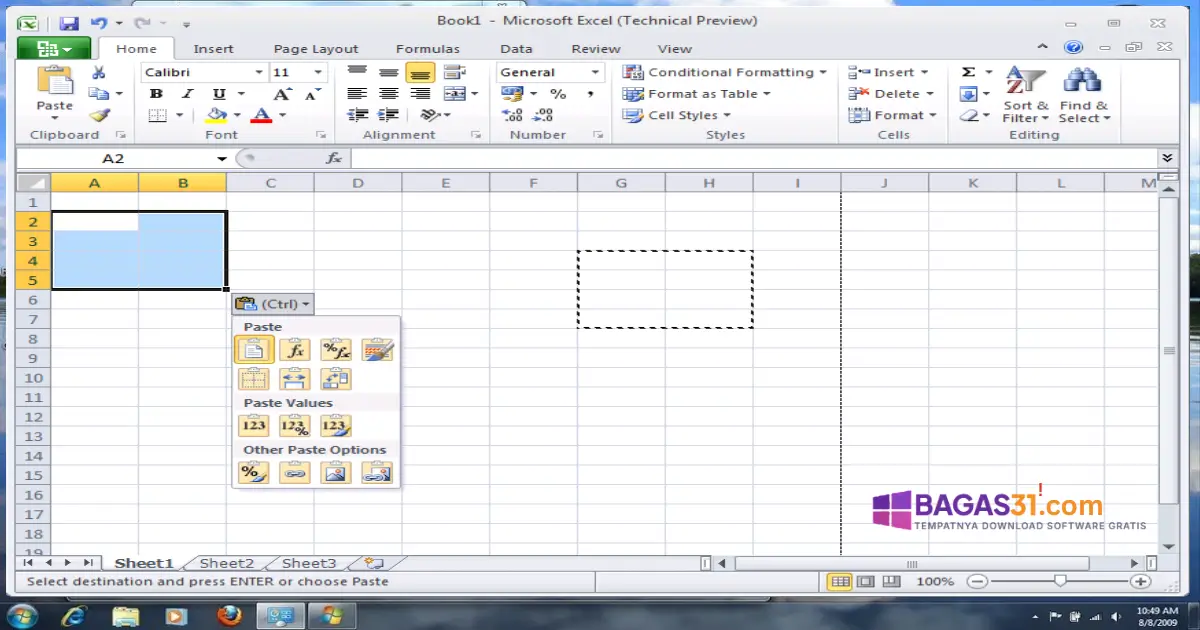The image size is (1200, 630).
Task: Pick Paste Values (123) option
Action: pyautogui.click(x=254, y=426)
